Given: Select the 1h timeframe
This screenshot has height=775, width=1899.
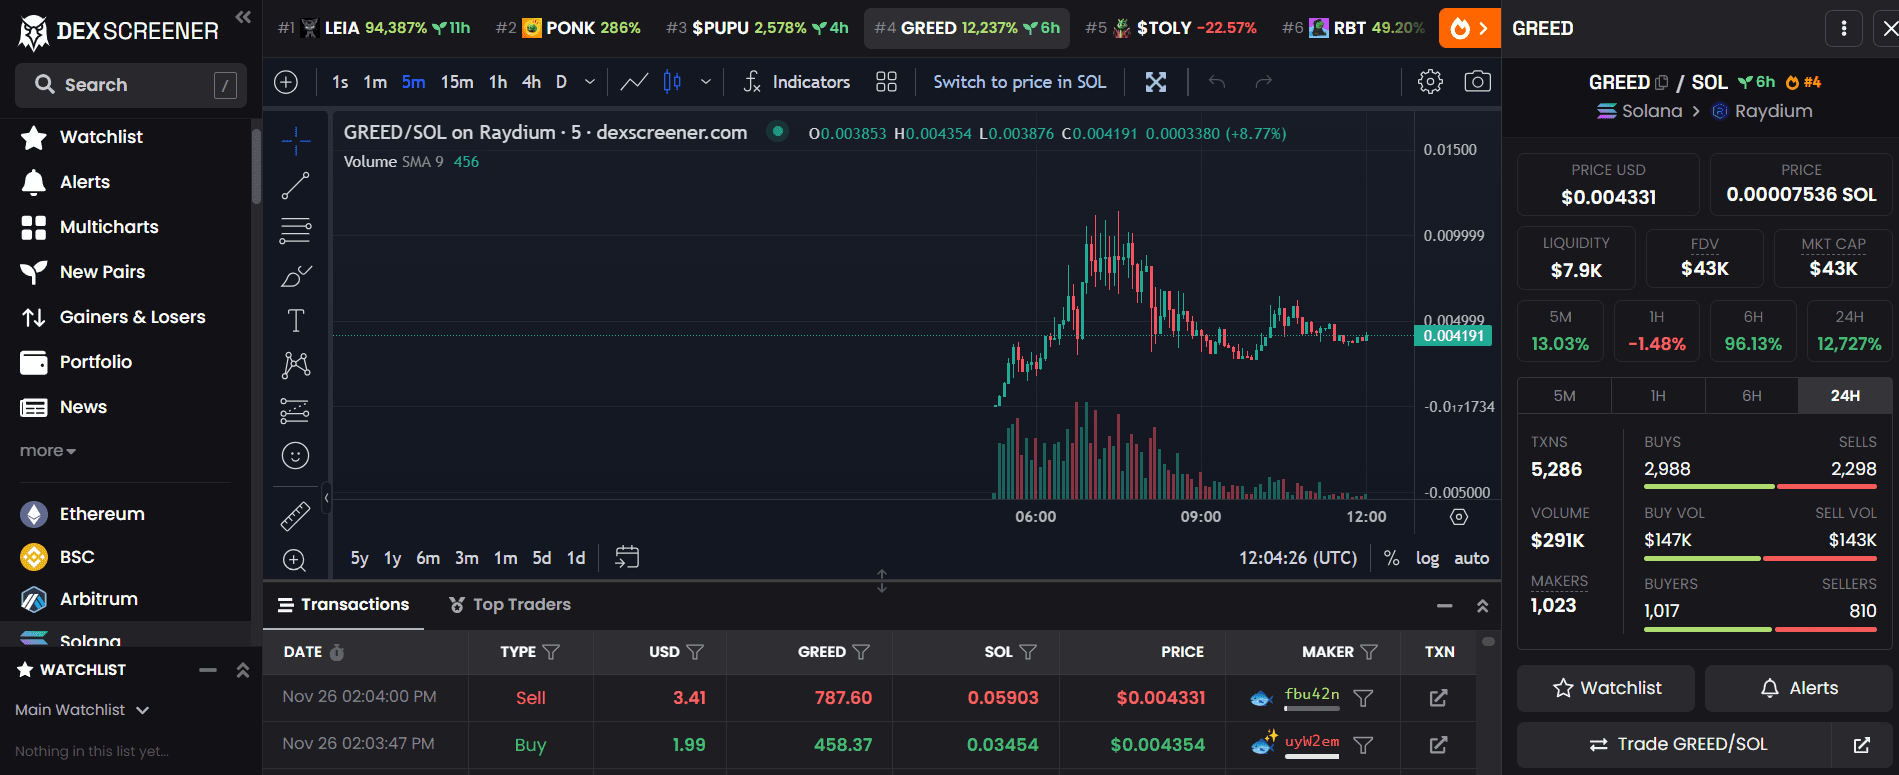Looking at the screenshot, I should [498, 82].
